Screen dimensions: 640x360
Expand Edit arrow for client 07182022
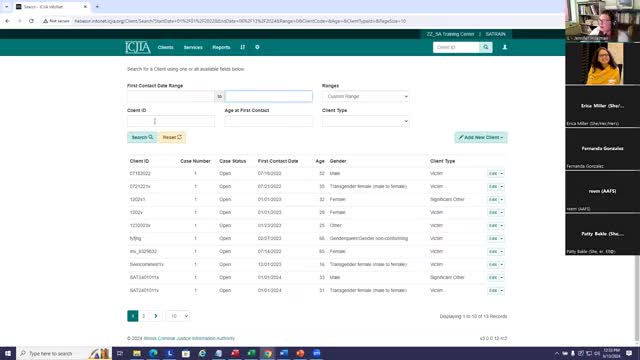click(502, 173)
